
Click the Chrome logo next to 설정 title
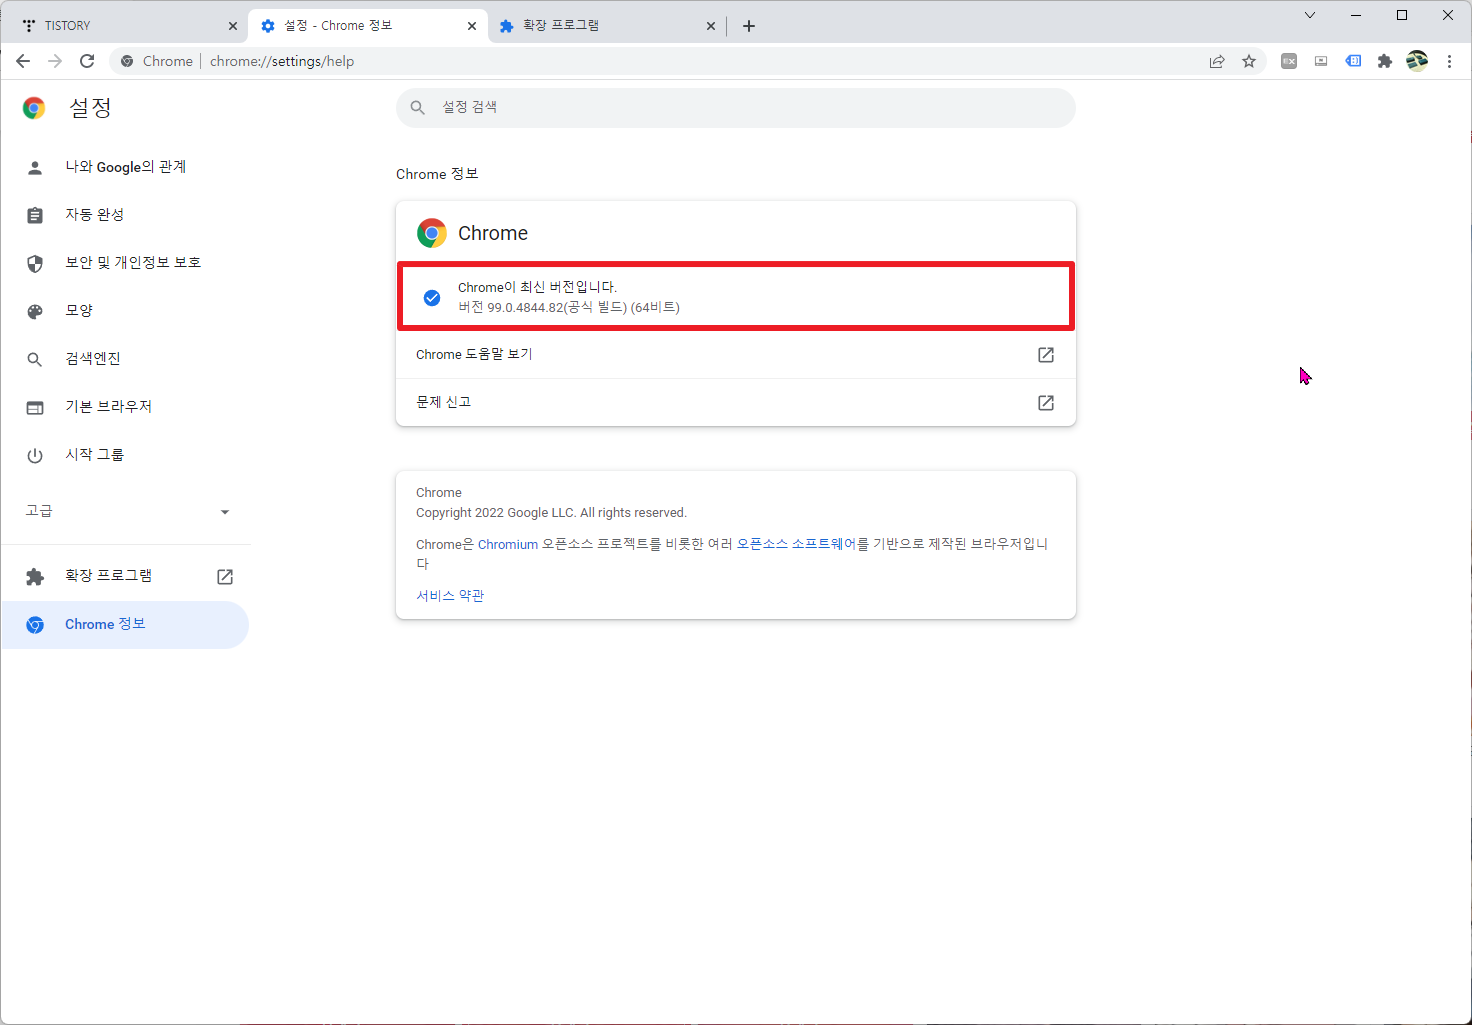point(34,108)
